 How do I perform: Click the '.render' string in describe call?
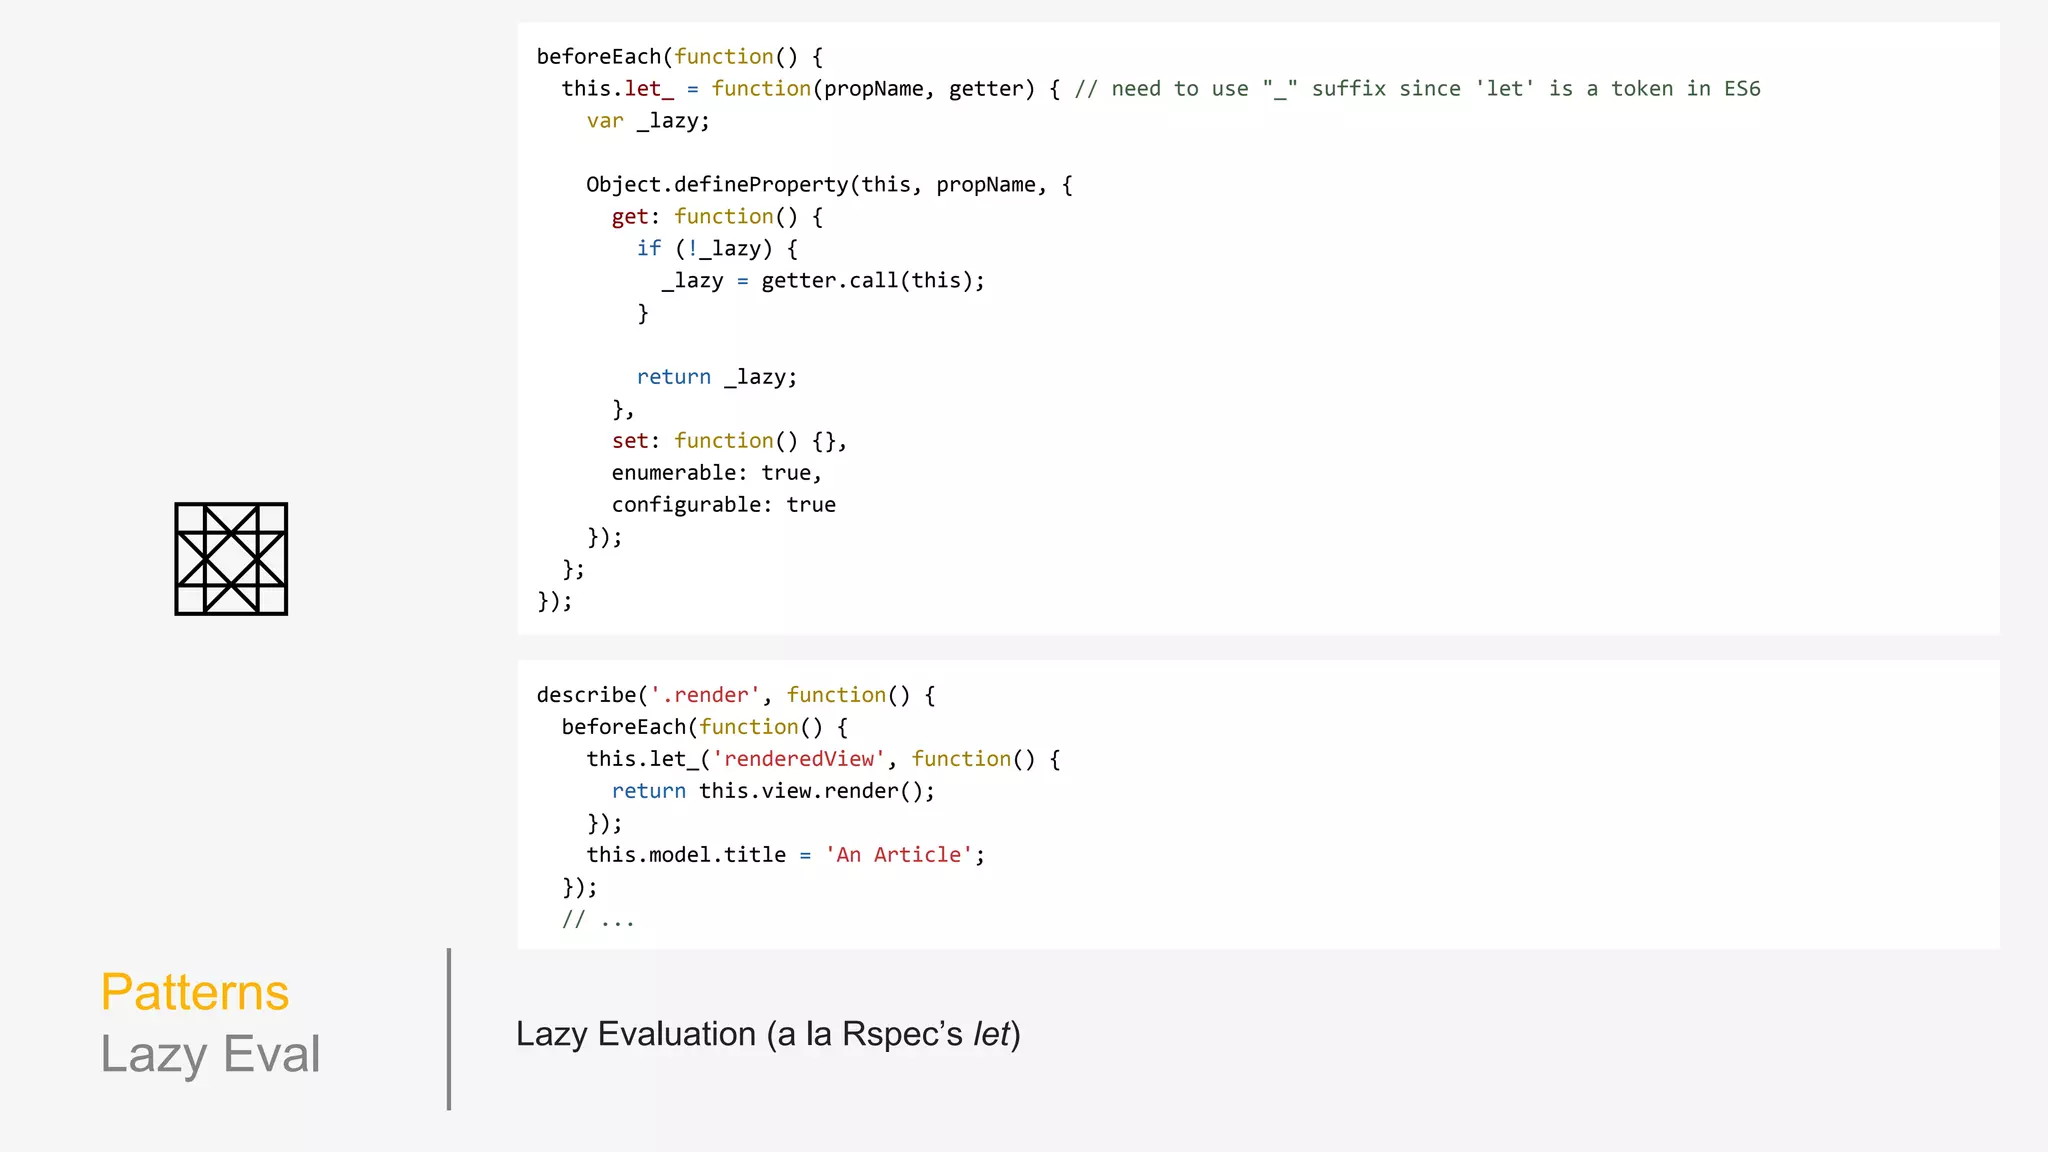(x=705, y=695)
